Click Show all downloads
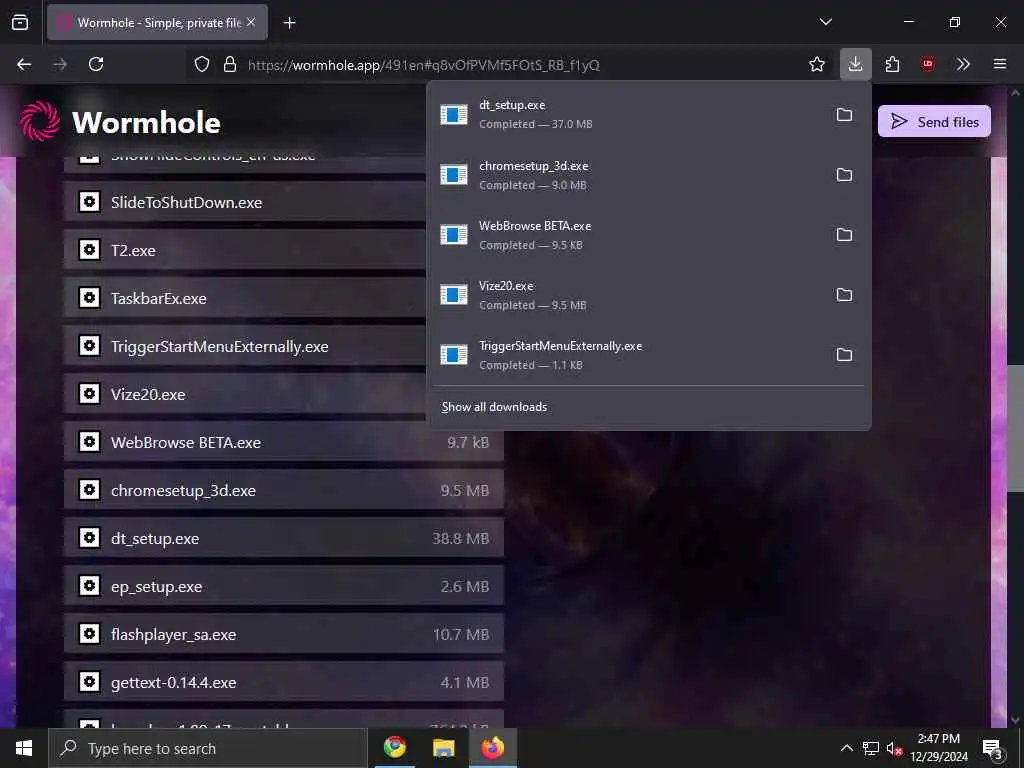 494,407
